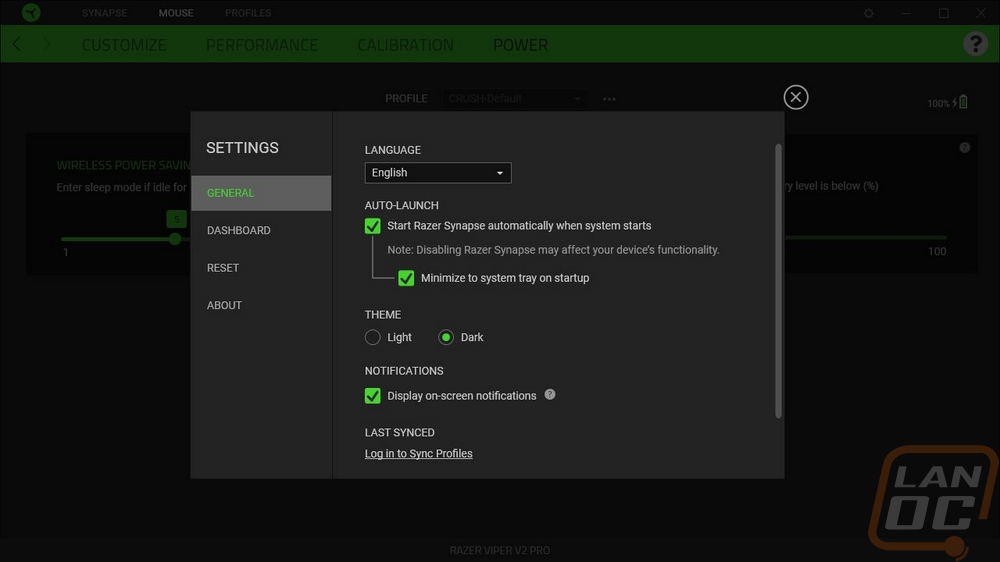
Task: Maximize the Synapse window
Action: click(943, 13)
